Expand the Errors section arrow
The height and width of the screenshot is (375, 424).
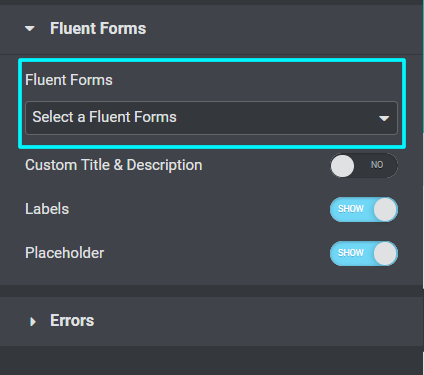pyautogui.click(x=32, y=321)
